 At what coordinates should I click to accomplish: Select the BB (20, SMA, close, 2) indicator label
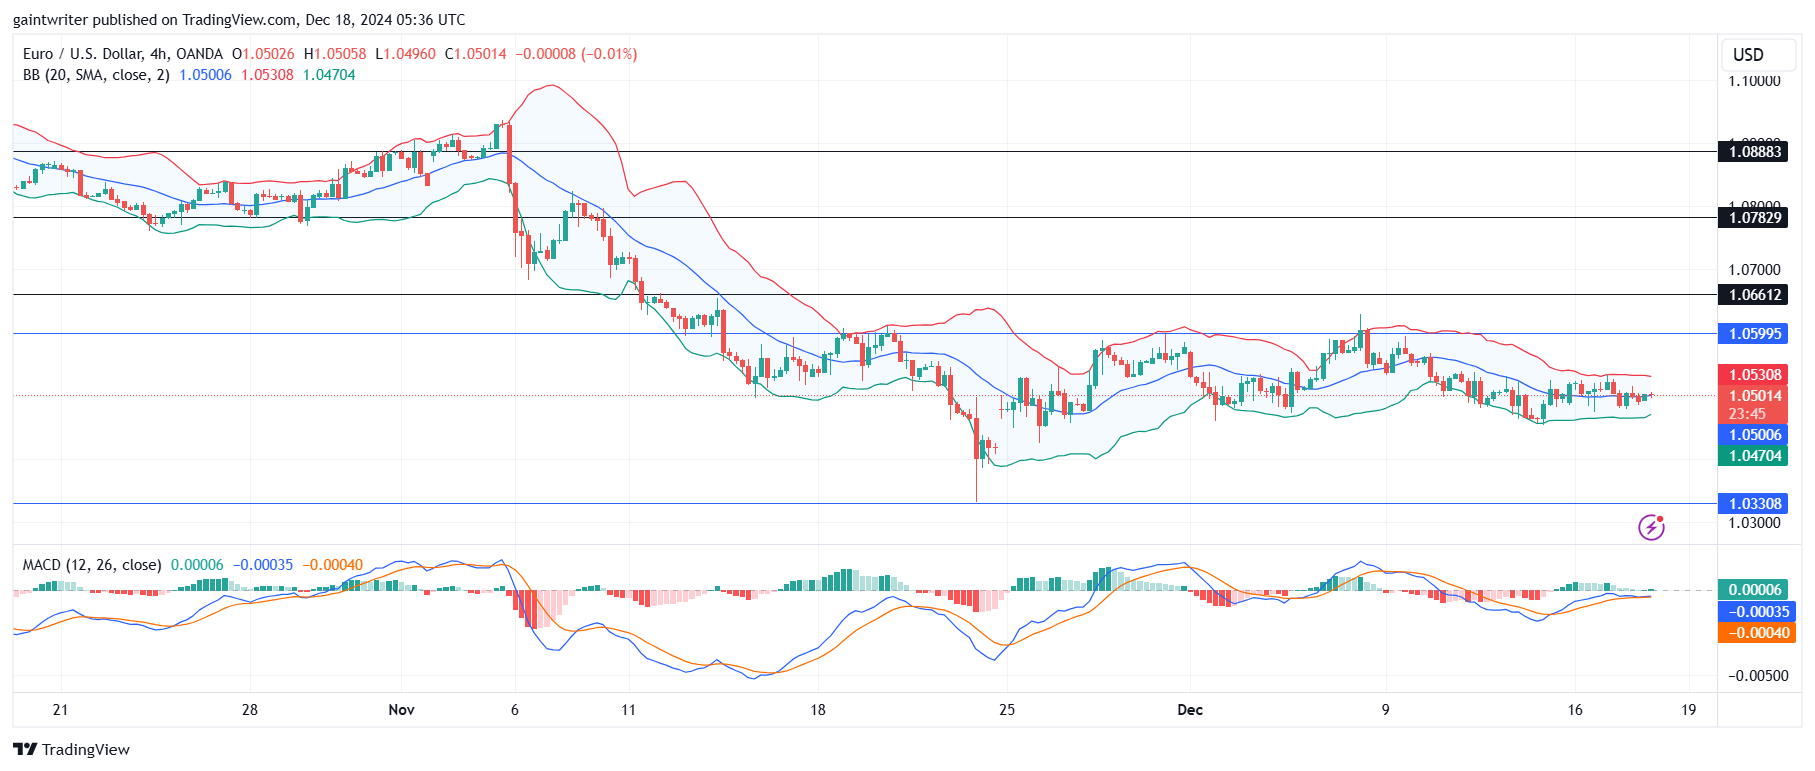pos(96,75)
